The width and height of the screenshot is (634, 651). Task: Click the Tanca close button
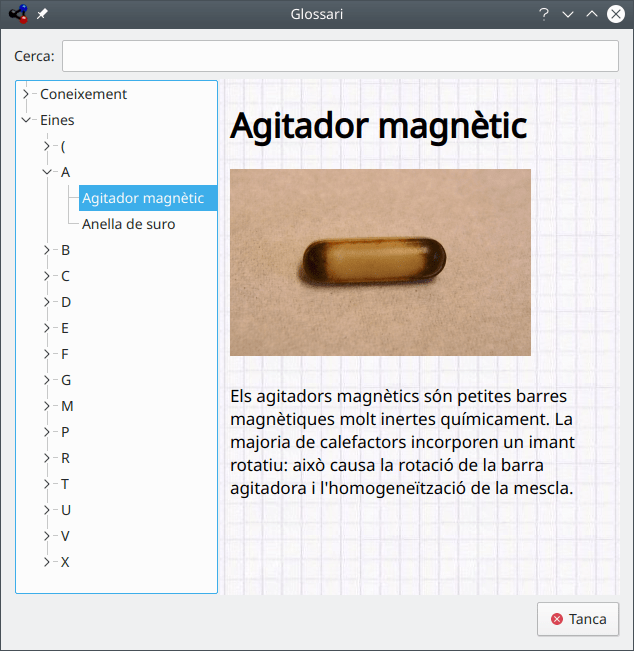[x=578, y=619]
